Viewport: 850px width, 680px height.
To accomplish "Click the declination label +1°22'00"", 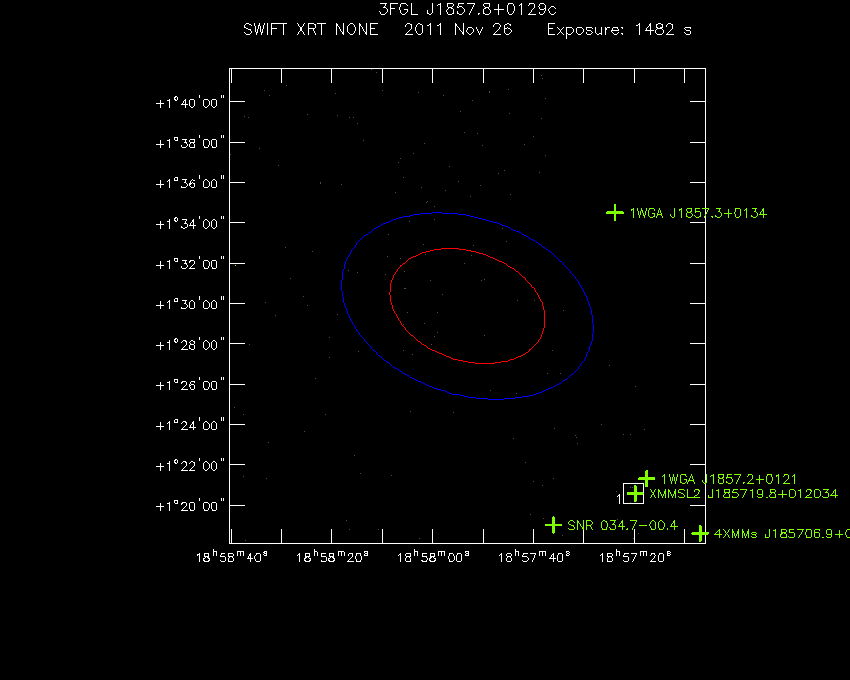I will [x=190, y=466].
